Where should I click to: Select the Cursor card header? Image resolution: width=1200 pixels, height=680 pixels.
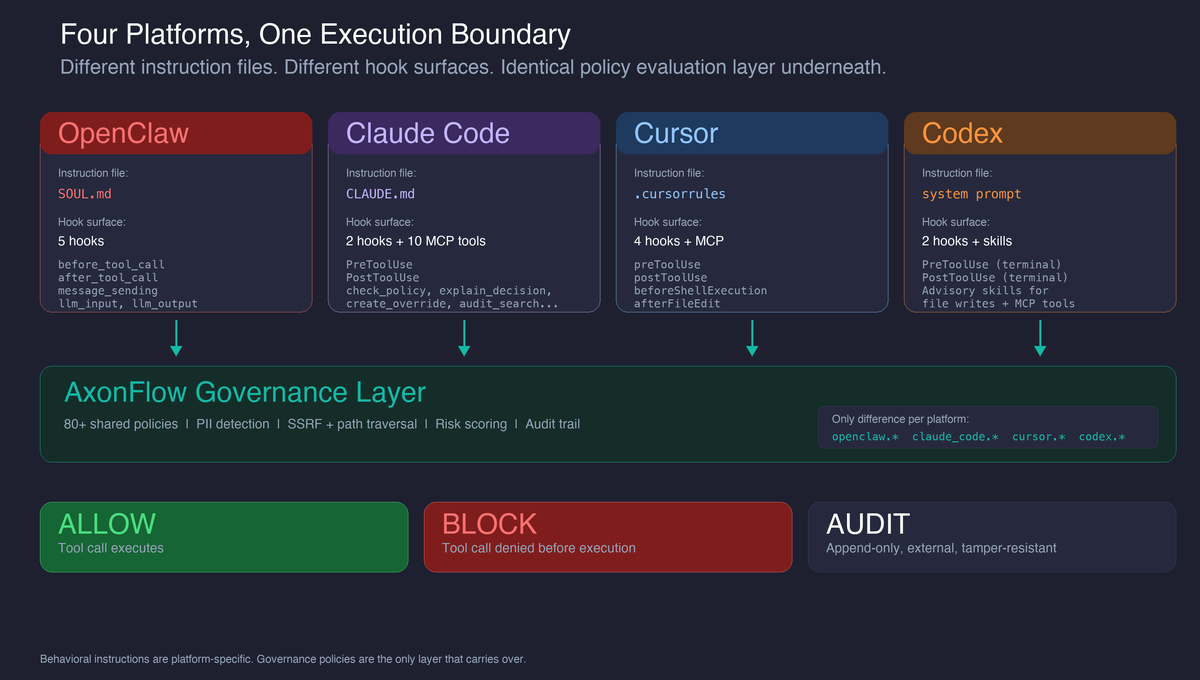tap(752, 132)
